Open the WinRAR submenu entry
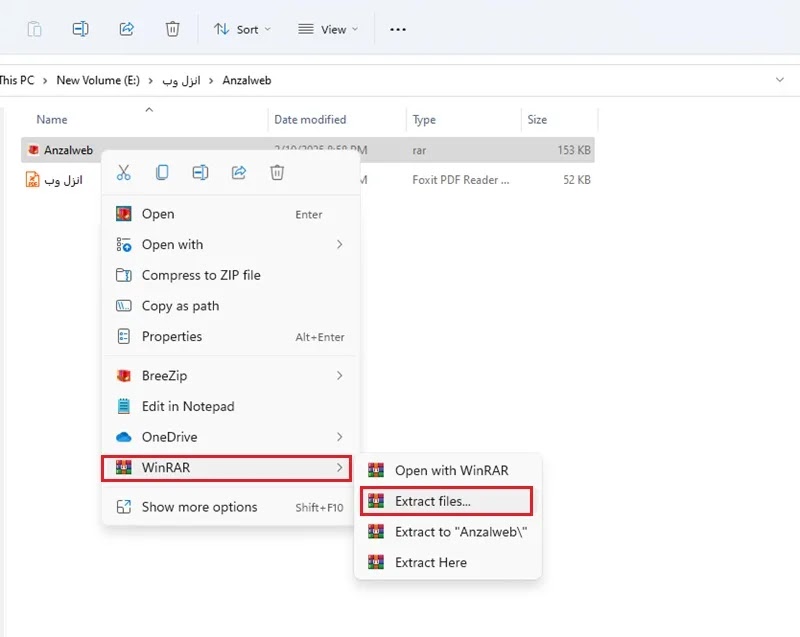This screenshot has height=637, width=800. (x=227, y=468)
